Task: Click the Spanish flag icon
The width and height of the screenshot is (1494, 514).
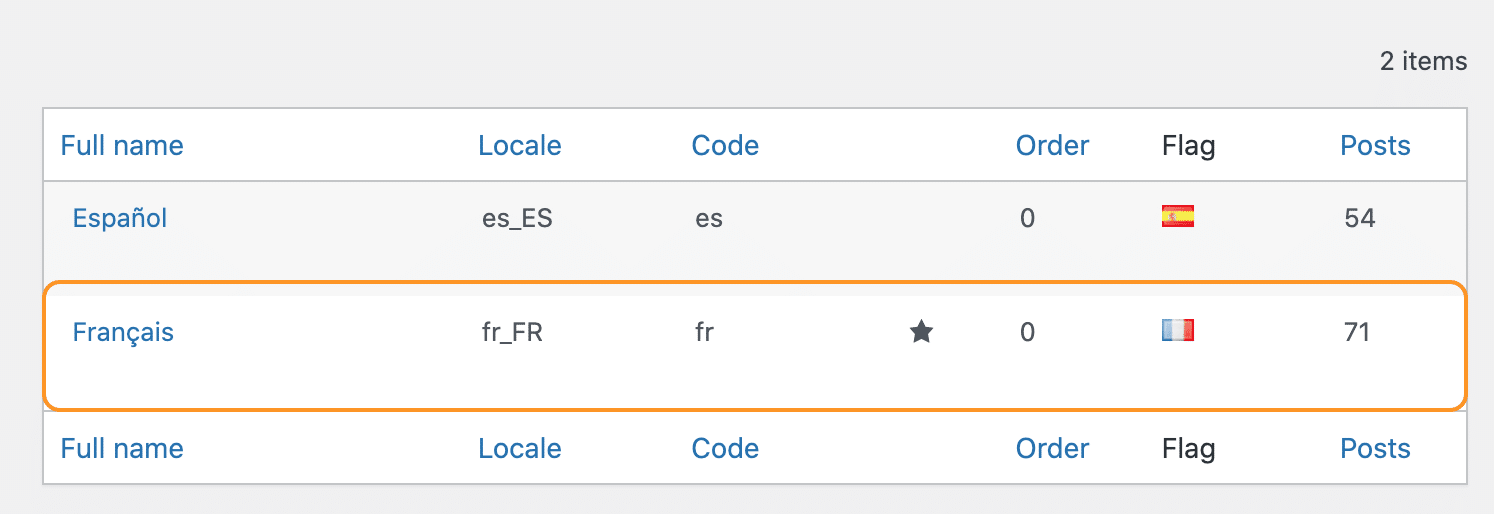Action: pyautogui.click(x=1177, y=216)
